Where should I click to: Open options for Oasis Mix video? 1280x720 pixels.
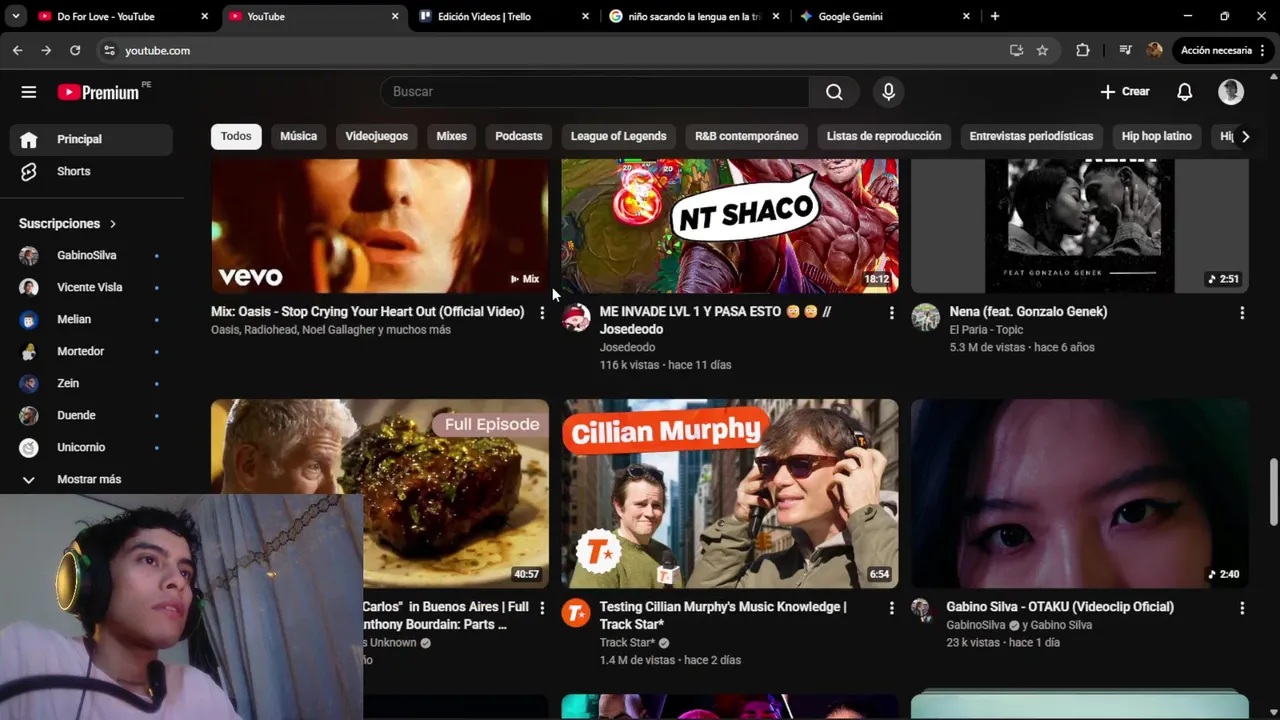coord(542,313)
